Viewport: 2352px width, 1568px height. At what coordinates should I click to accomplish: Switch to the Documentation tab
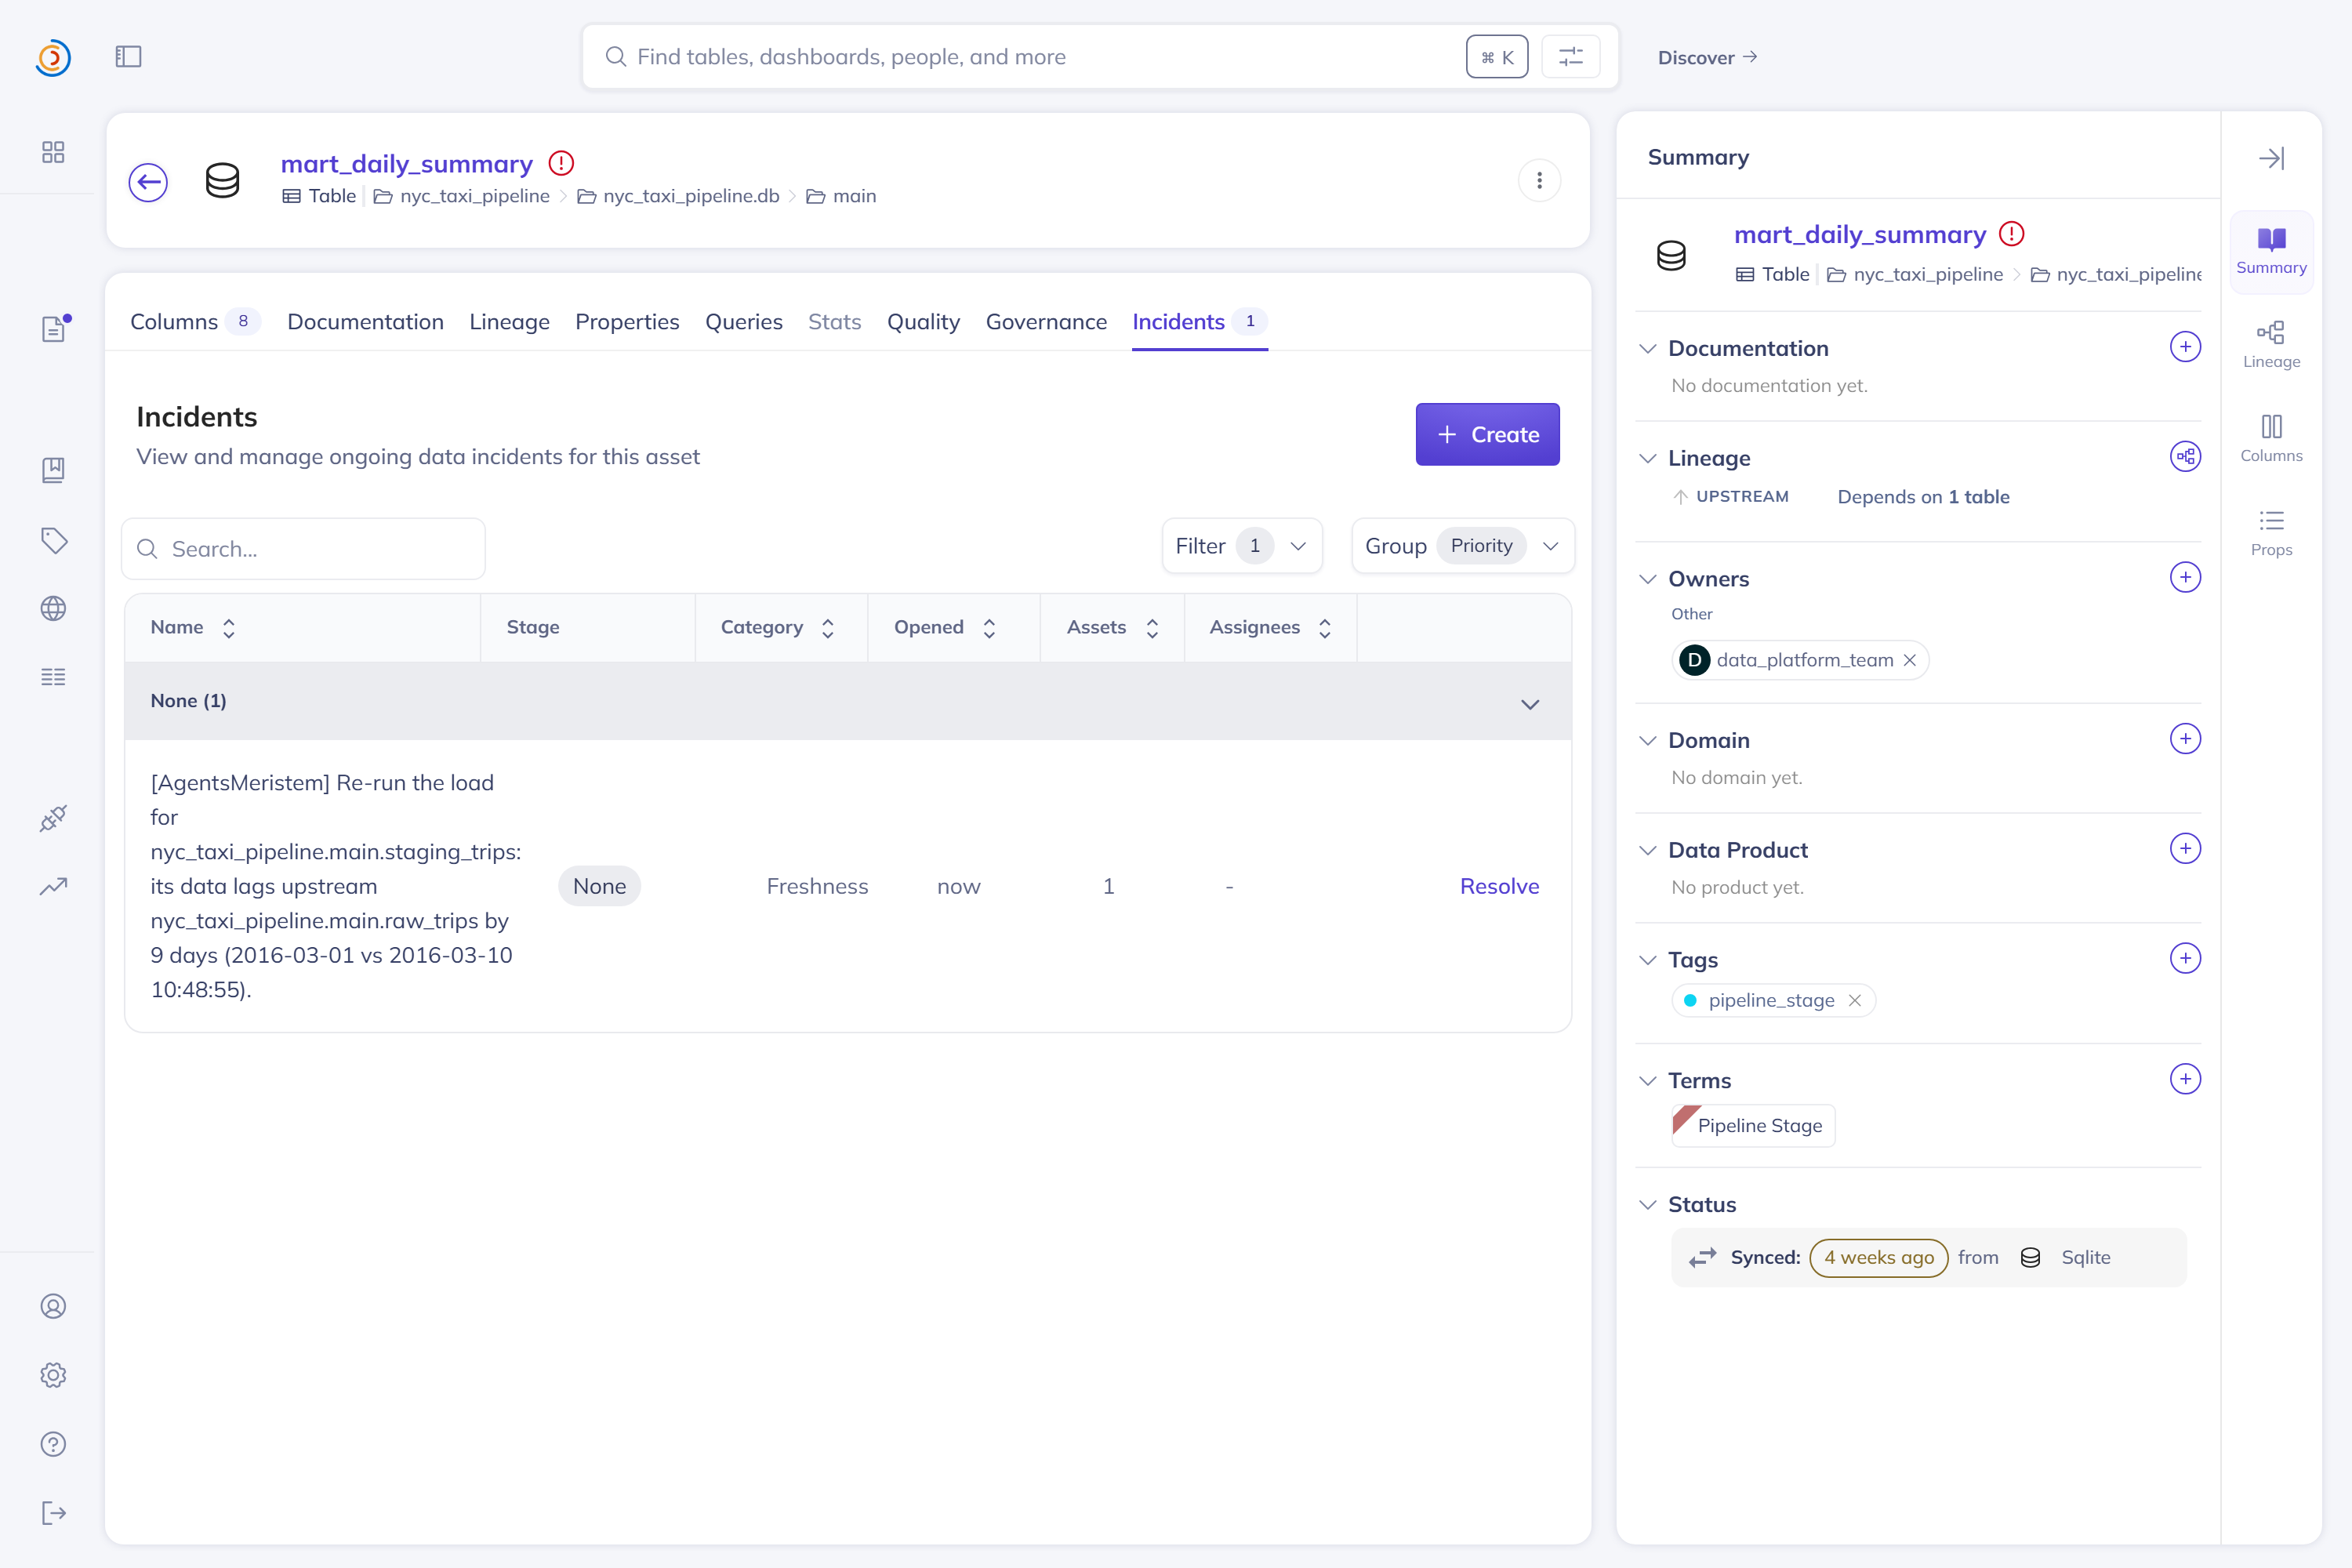click(x=365, y=322)
